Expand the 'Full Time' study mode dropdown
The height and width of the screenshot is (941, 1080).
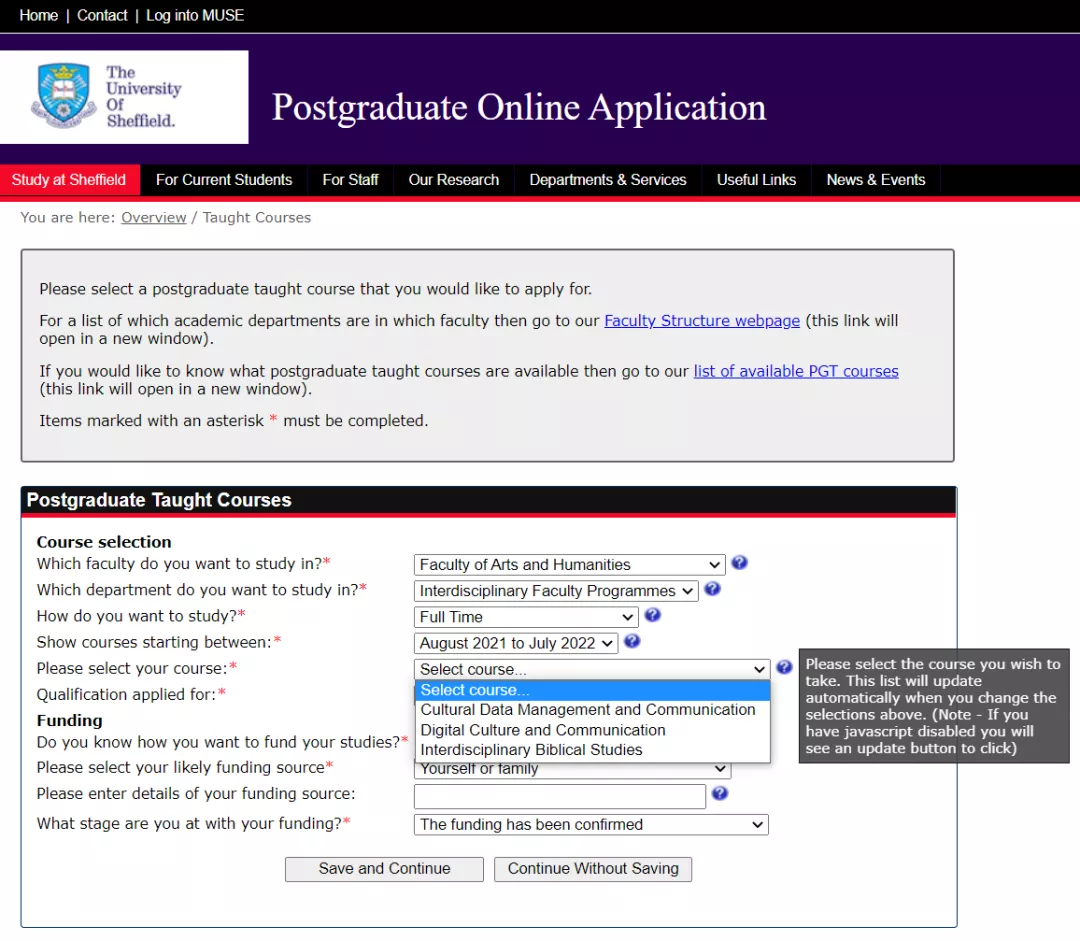tap(526, 617)
